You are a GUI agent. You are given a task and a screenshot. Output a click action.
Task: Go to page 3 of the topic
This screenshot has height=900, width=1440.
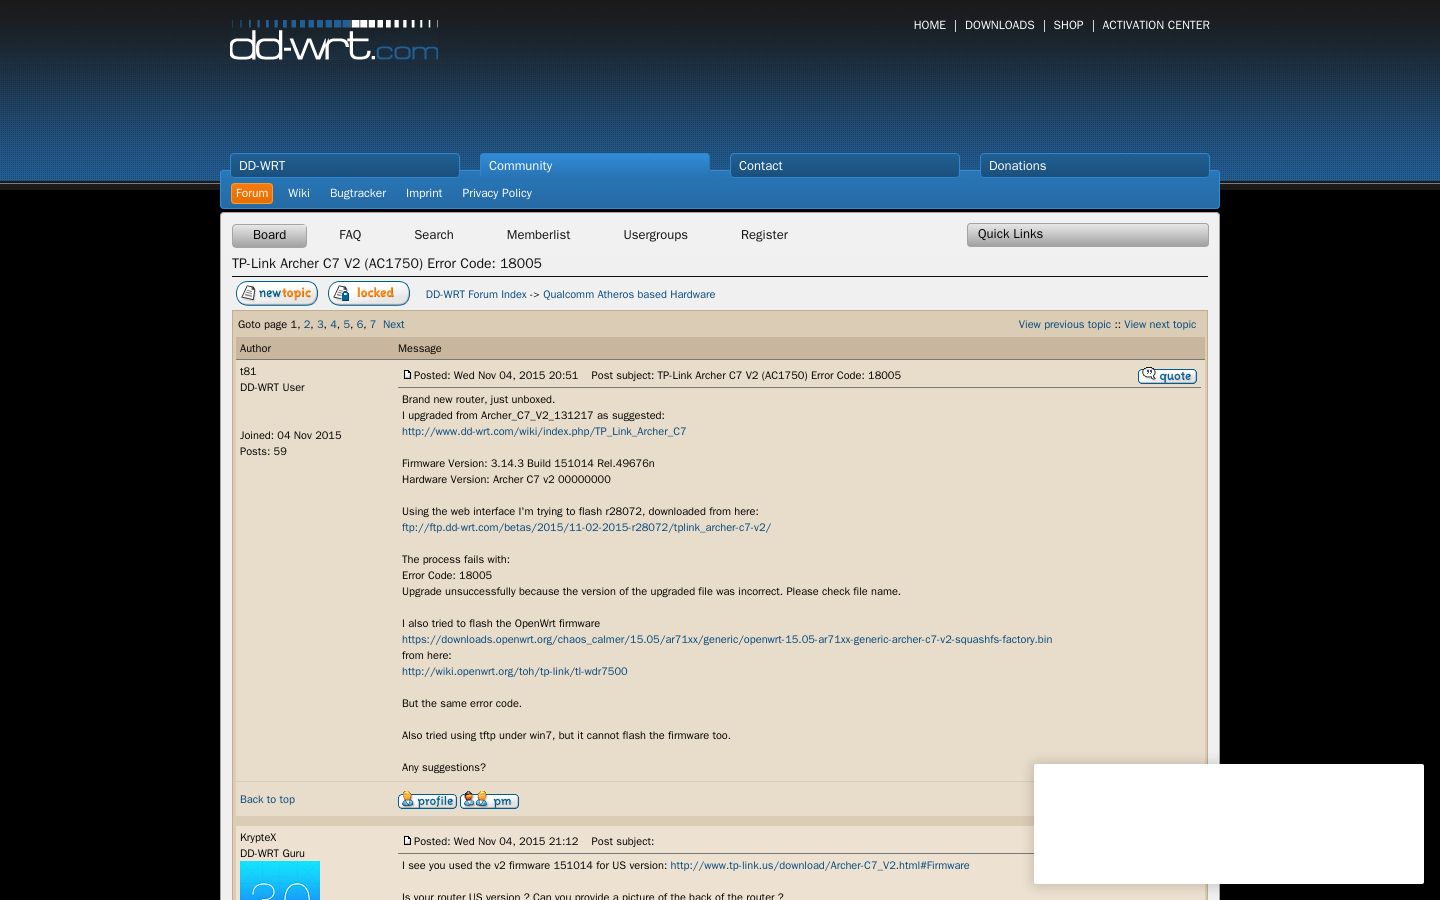click(x=320, y=324)
